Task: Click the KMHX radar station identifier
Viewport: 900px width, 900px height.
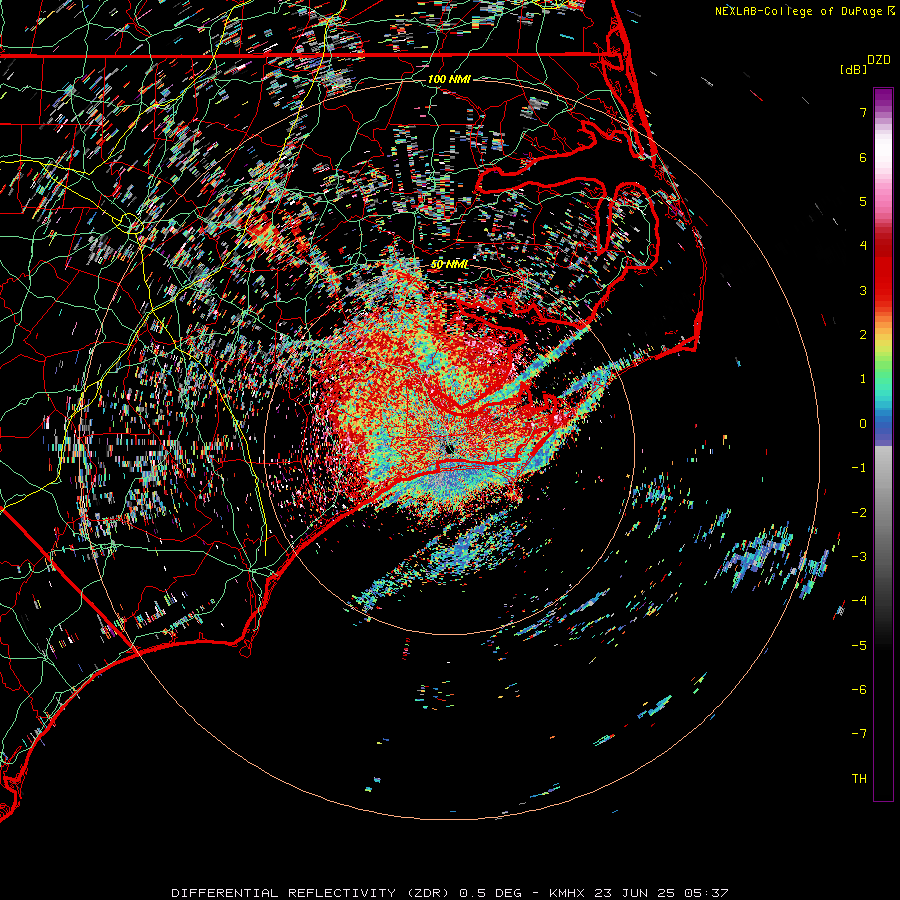Action: coord(567,893)
